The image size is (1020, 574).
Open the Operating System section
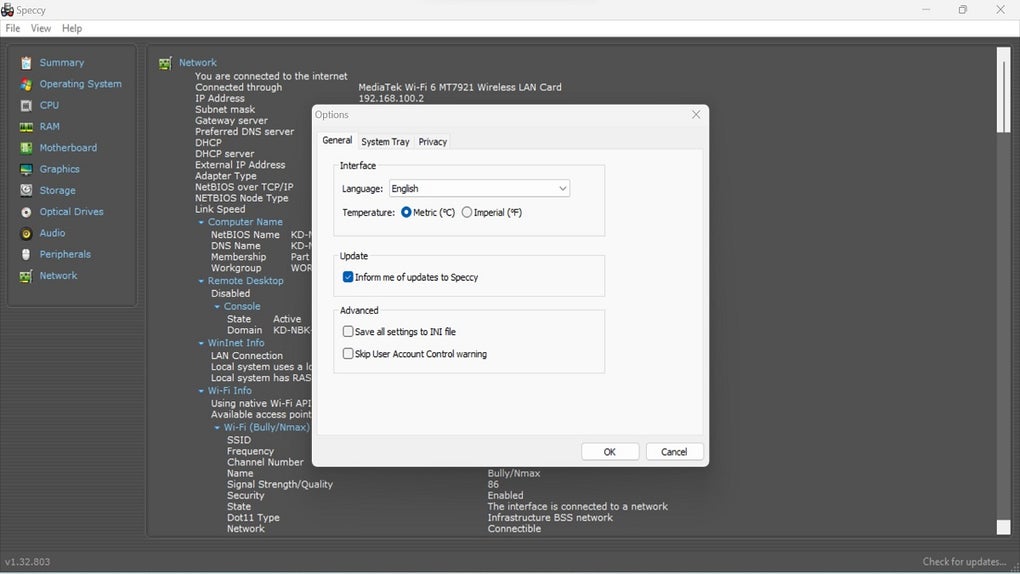click(x=81, y=84)
